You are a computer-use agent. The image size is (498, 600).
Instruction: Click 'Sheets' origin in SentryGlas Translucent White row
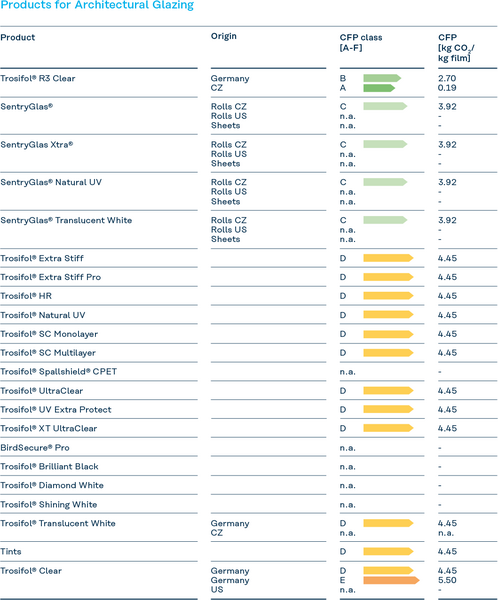pos(225,240)
